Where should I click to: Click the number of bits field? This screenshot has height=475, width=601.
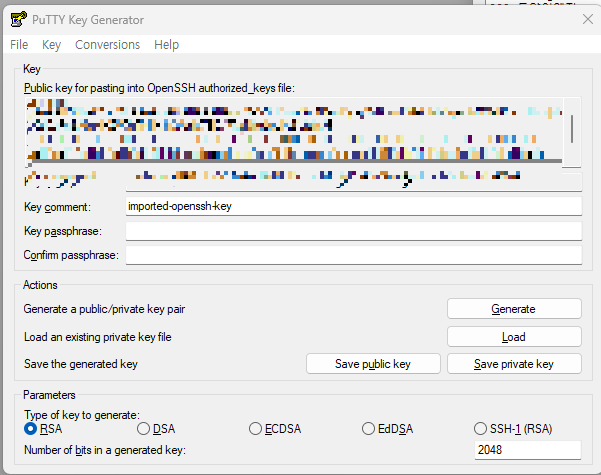[528, 450]
